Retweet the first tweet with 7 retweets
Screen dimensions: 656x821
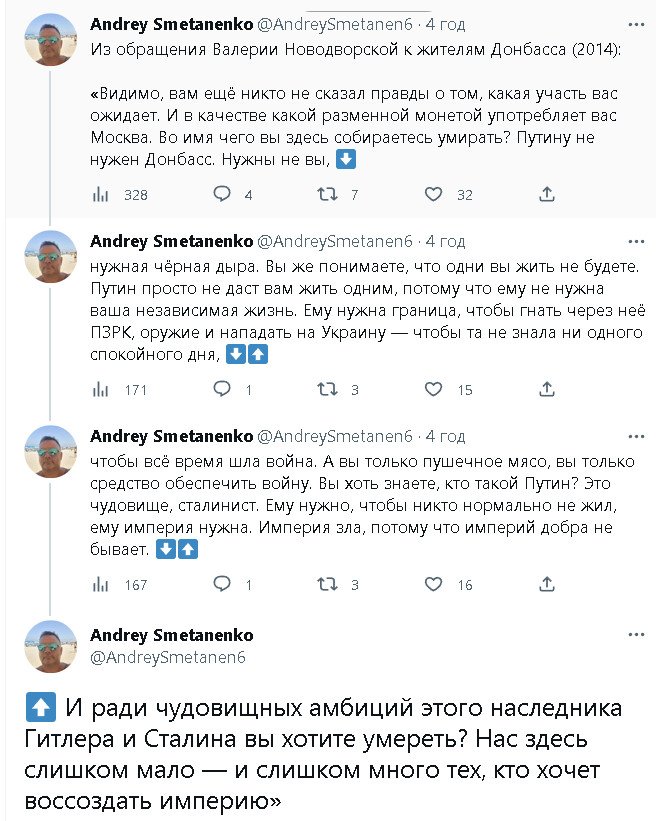pos(327,195)
